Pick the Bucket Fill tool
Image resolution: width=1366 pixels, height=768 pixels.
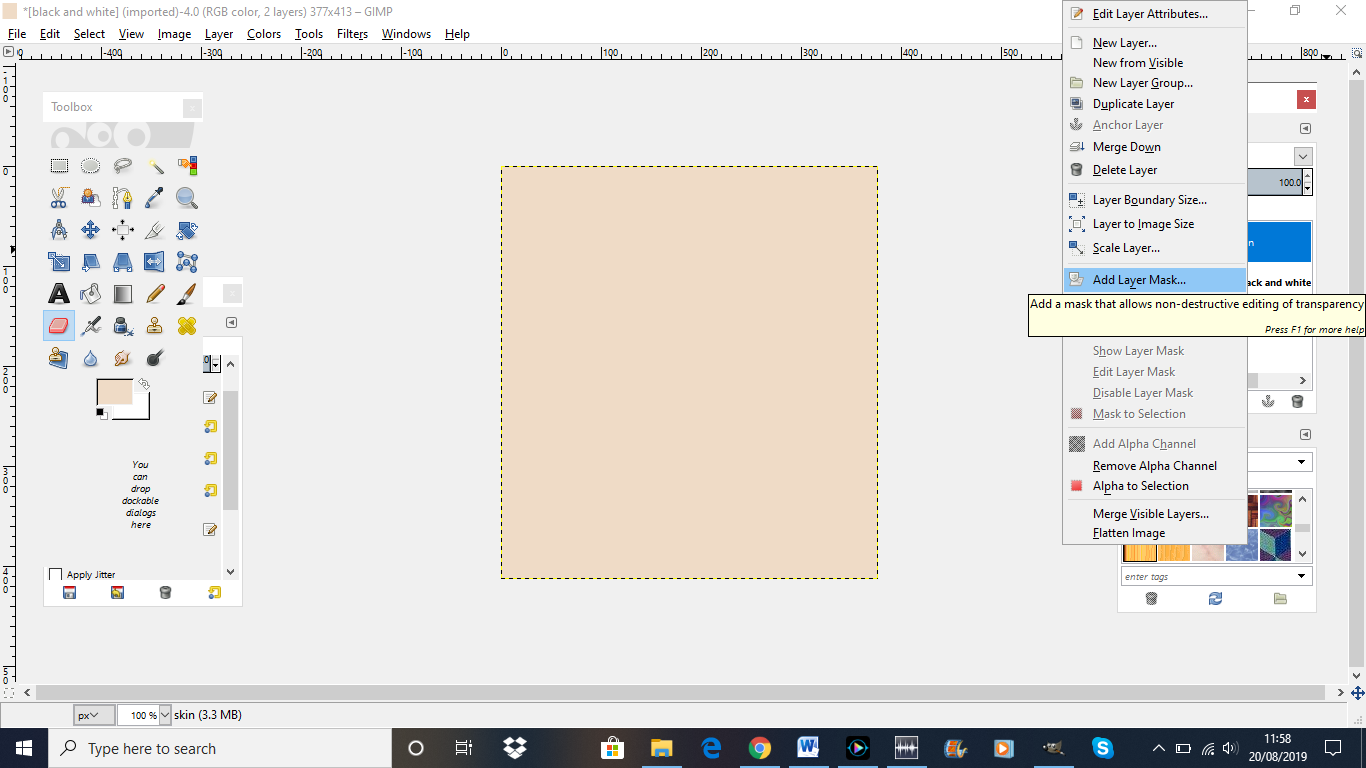tap(90, 293)
